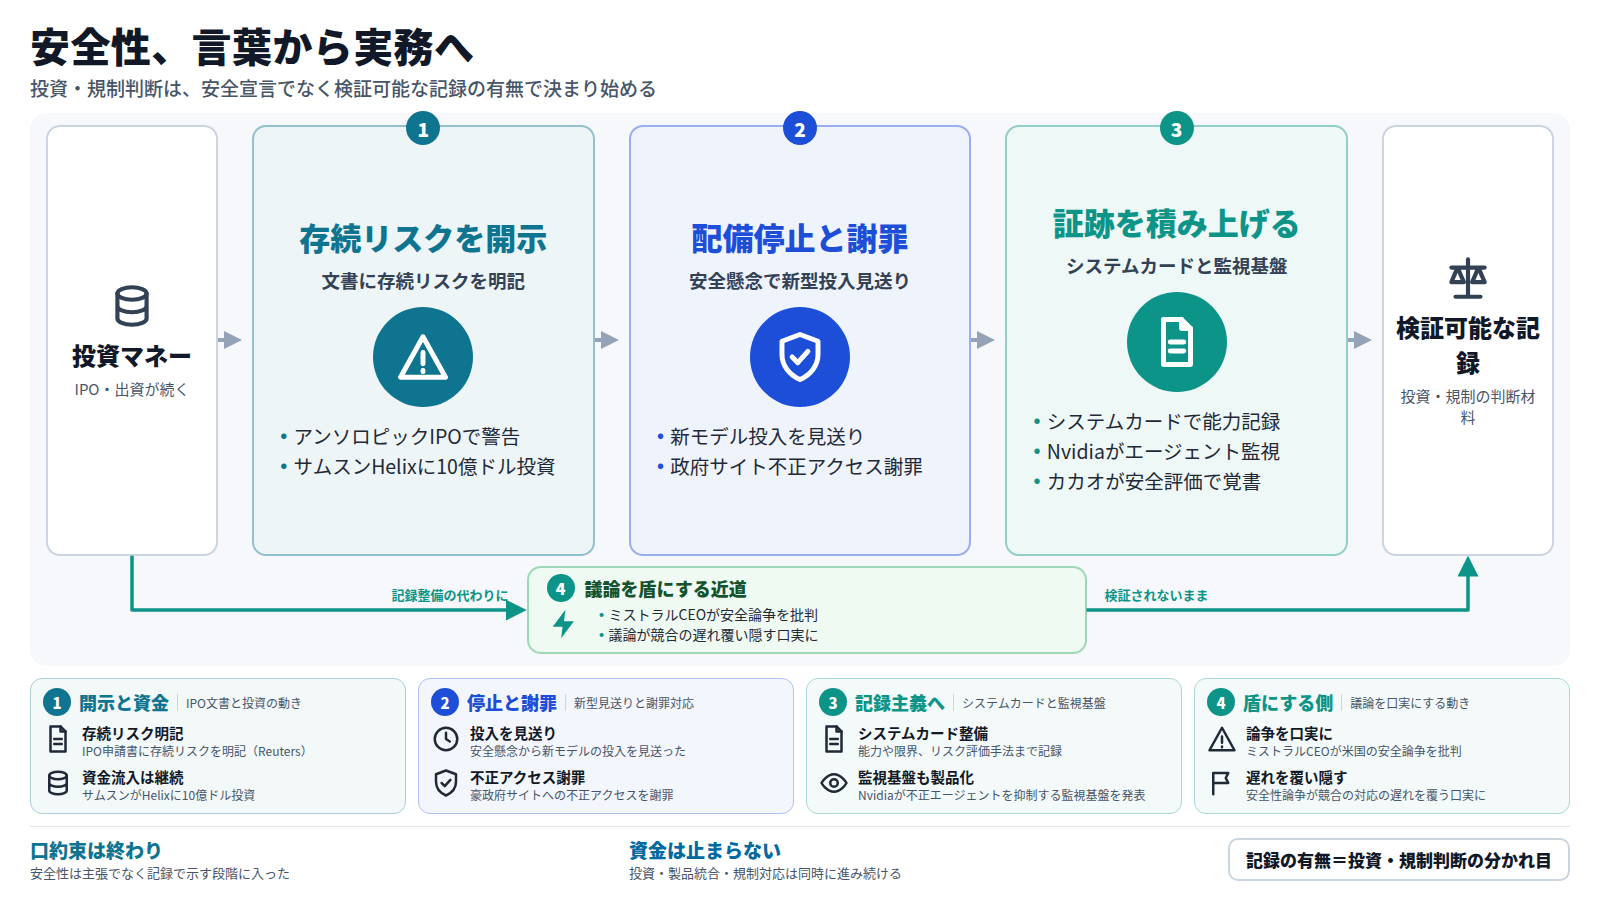The image size is (1600, 900).
Task: Click the number 2 badge beside 停止と謝罪
Action: (445, 703)
